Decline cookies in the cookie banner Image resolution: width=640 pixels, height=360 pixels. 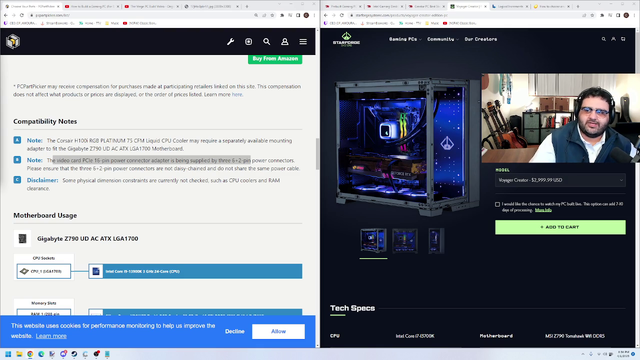coord(235,331)
